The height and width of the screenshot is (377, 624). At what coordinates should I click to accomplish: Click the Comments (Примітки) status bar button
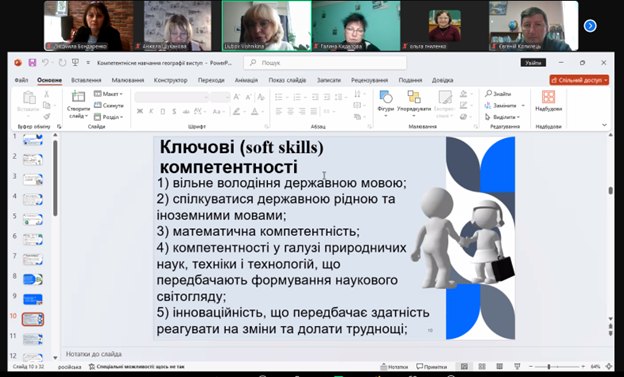click(x=431, y=366)
